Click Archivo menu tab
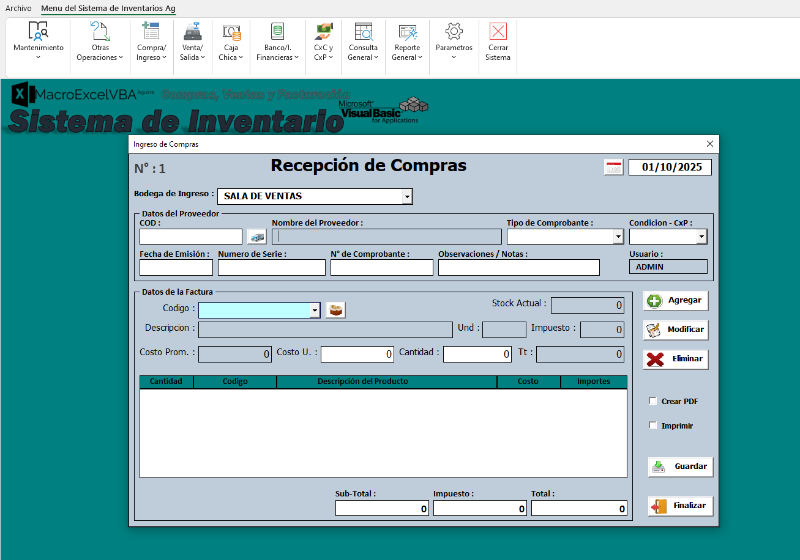 (18, 8)
